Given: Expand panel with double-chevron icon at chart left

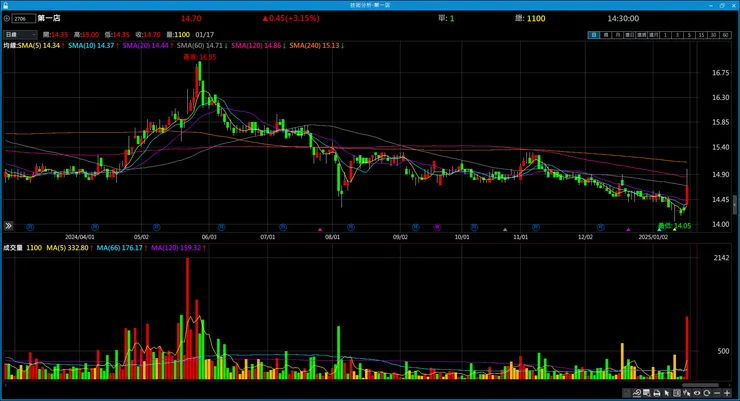Looking at the screenshot, I should [x=8, y=226].
